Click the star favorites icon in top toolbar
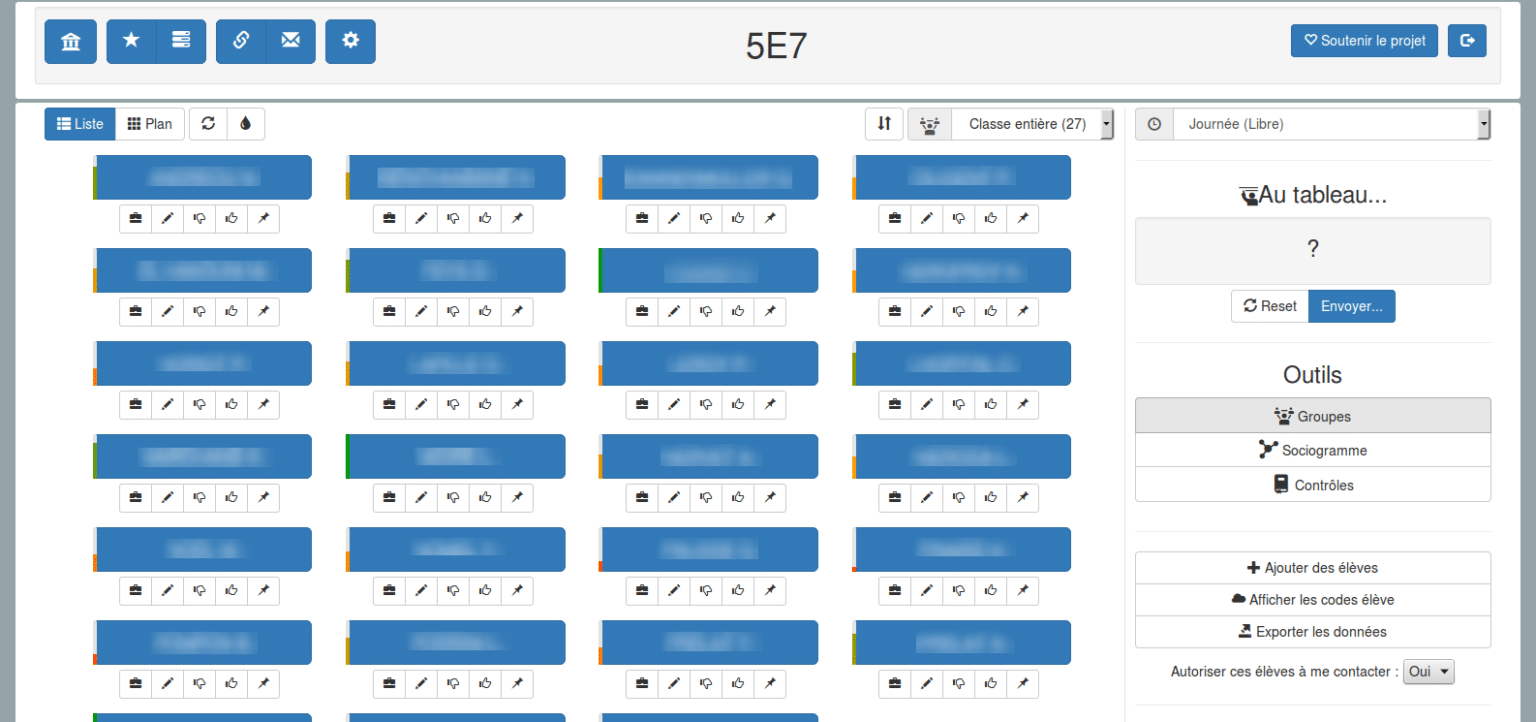 coord(131,41)
